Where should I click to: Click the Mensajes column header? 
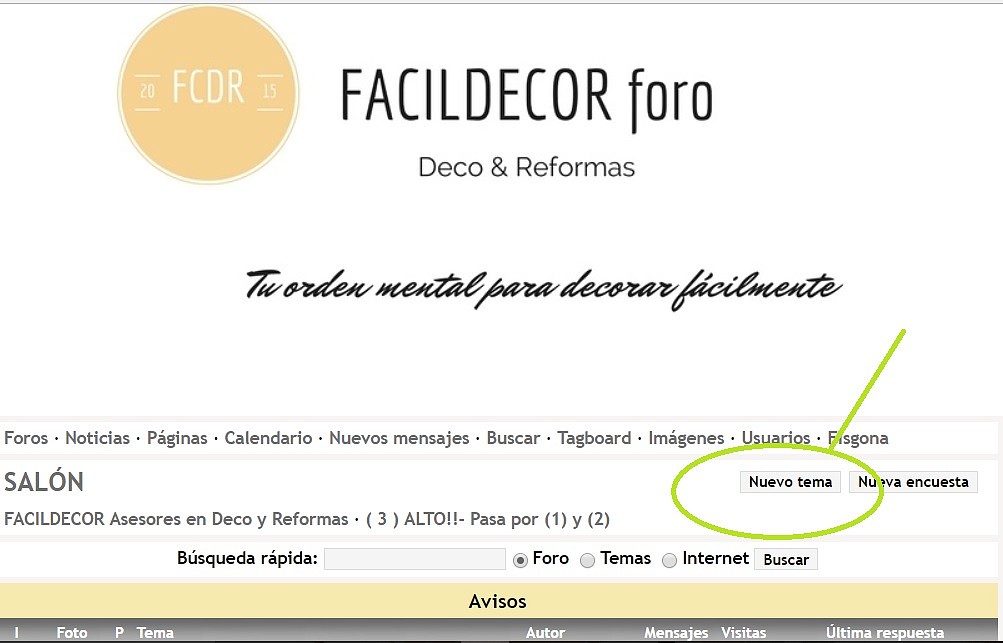pyautogui.click(x=676, y=633)
